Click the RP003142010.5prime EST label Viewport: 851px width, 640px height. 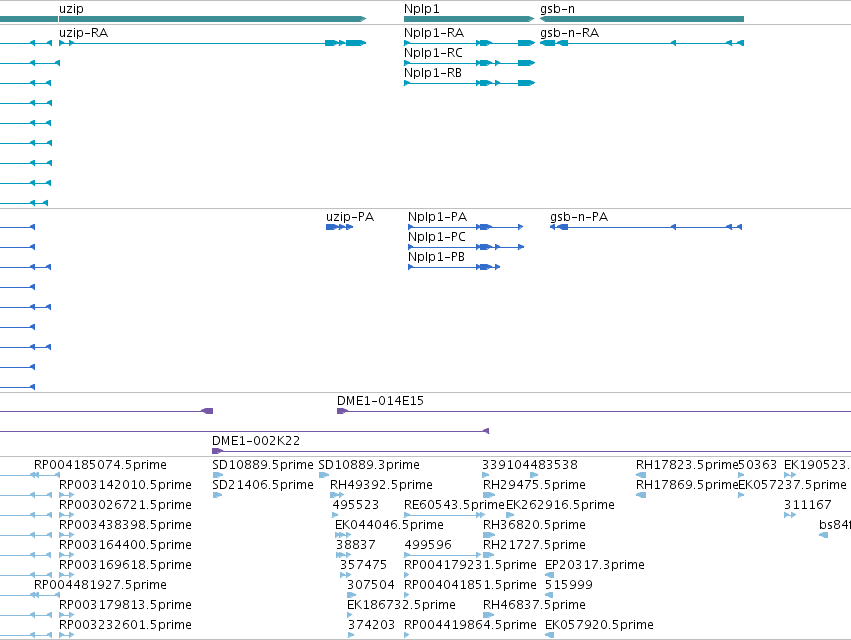125,484
